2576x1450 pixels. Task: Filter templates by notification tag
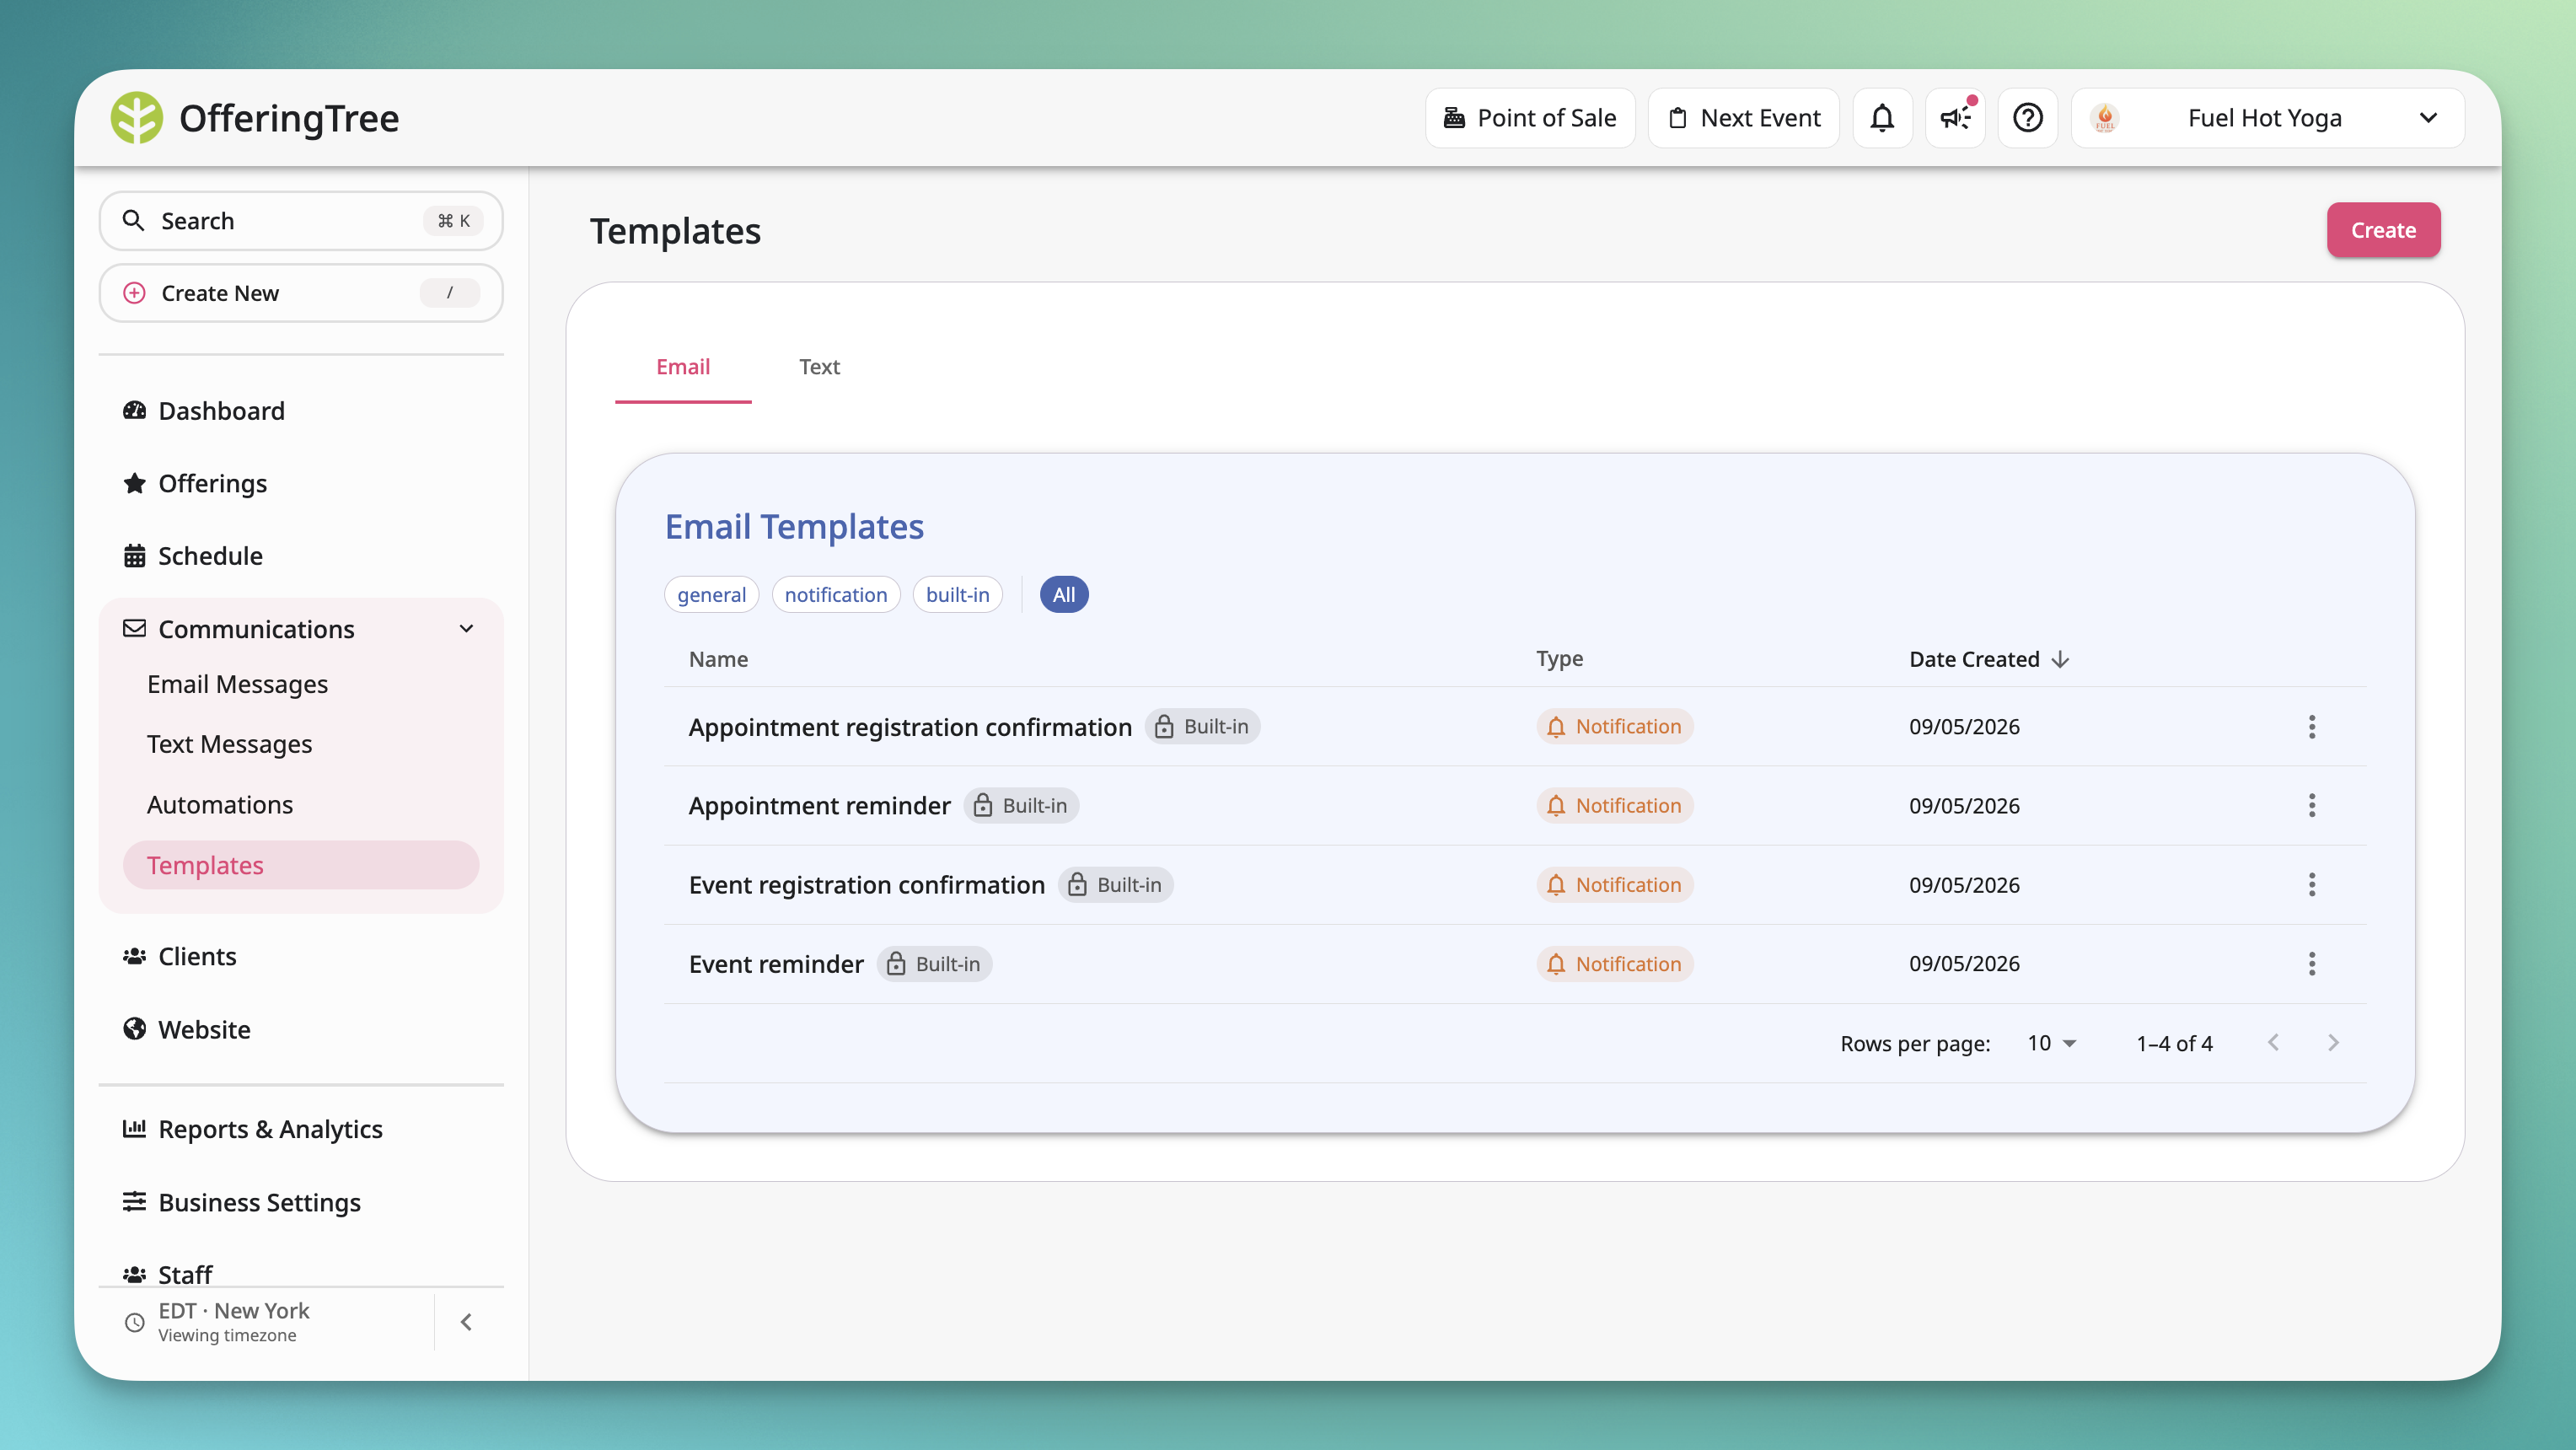[x=835, y=595]
